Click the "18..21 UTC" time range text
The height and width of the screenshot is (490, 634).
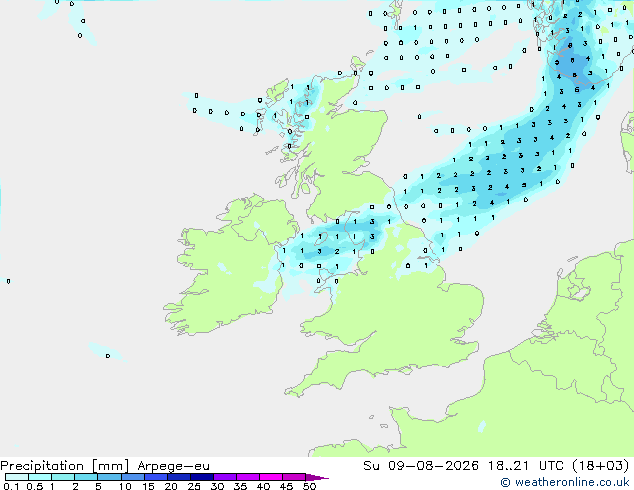pyautogui.click(x=526, y=466)
